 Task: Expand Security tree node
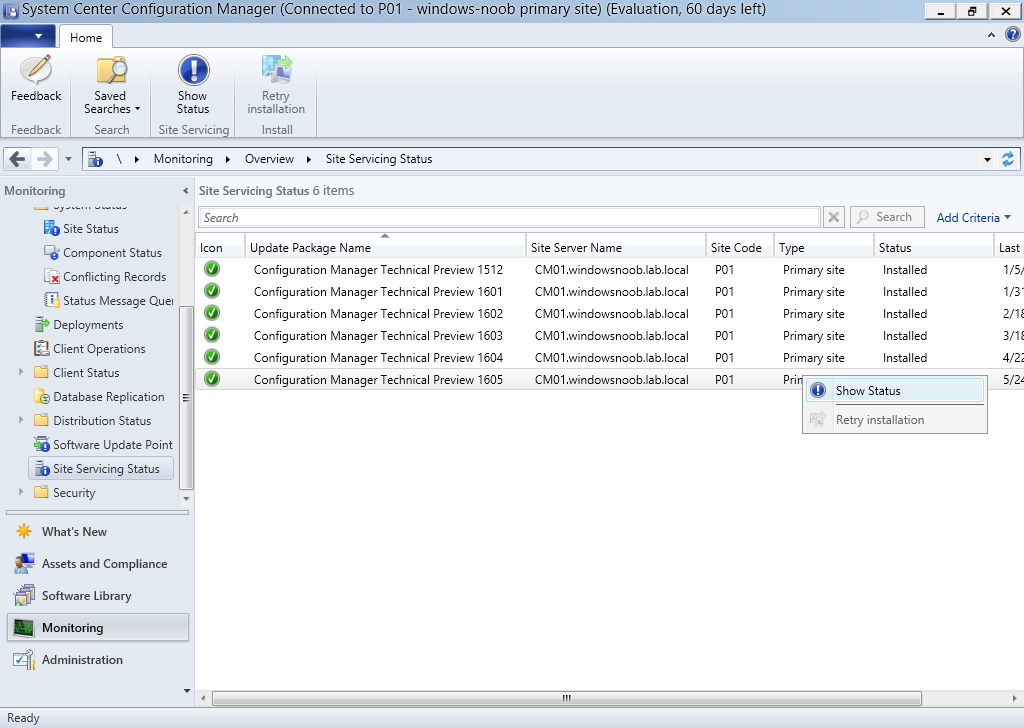(21, 492)
